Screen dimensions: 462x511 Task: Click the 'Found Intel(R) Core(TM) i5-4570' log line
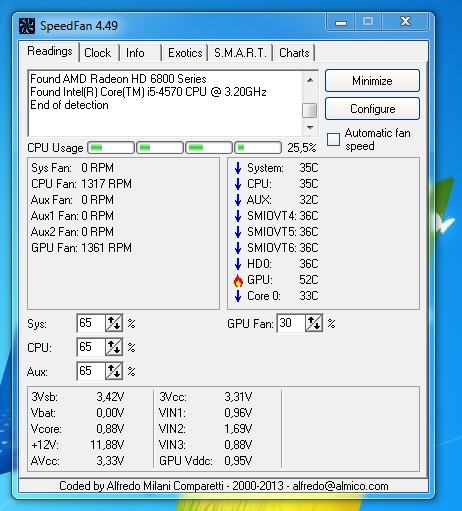coord(148,92)
